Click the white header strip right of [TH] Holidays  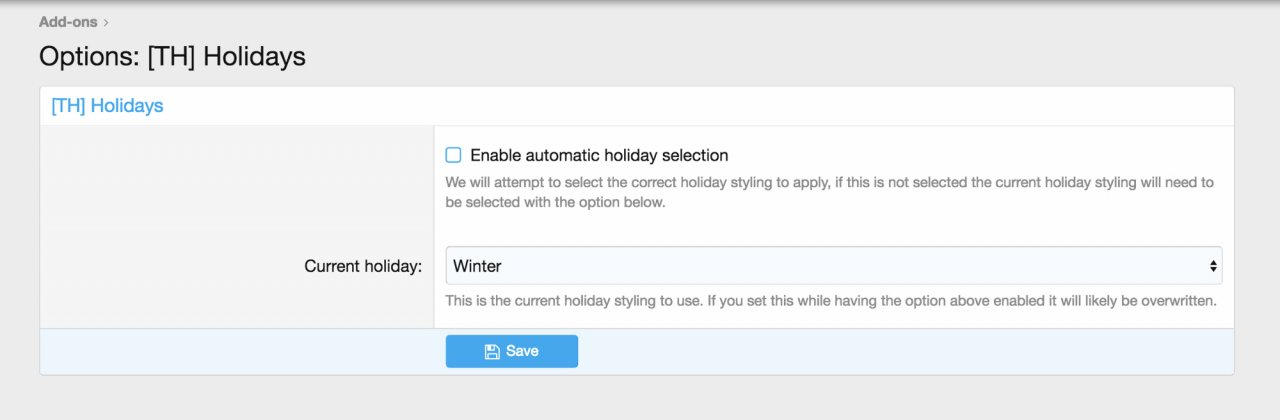(700, 105)
